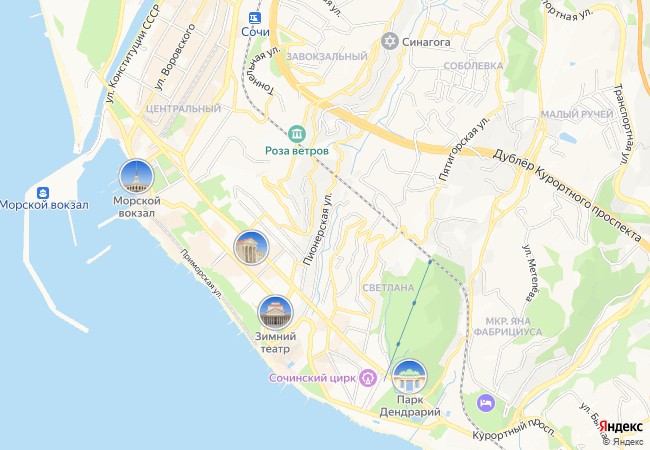Click the purple hotel bed icon
Screen dimensions: 650x450
point(485,402)
